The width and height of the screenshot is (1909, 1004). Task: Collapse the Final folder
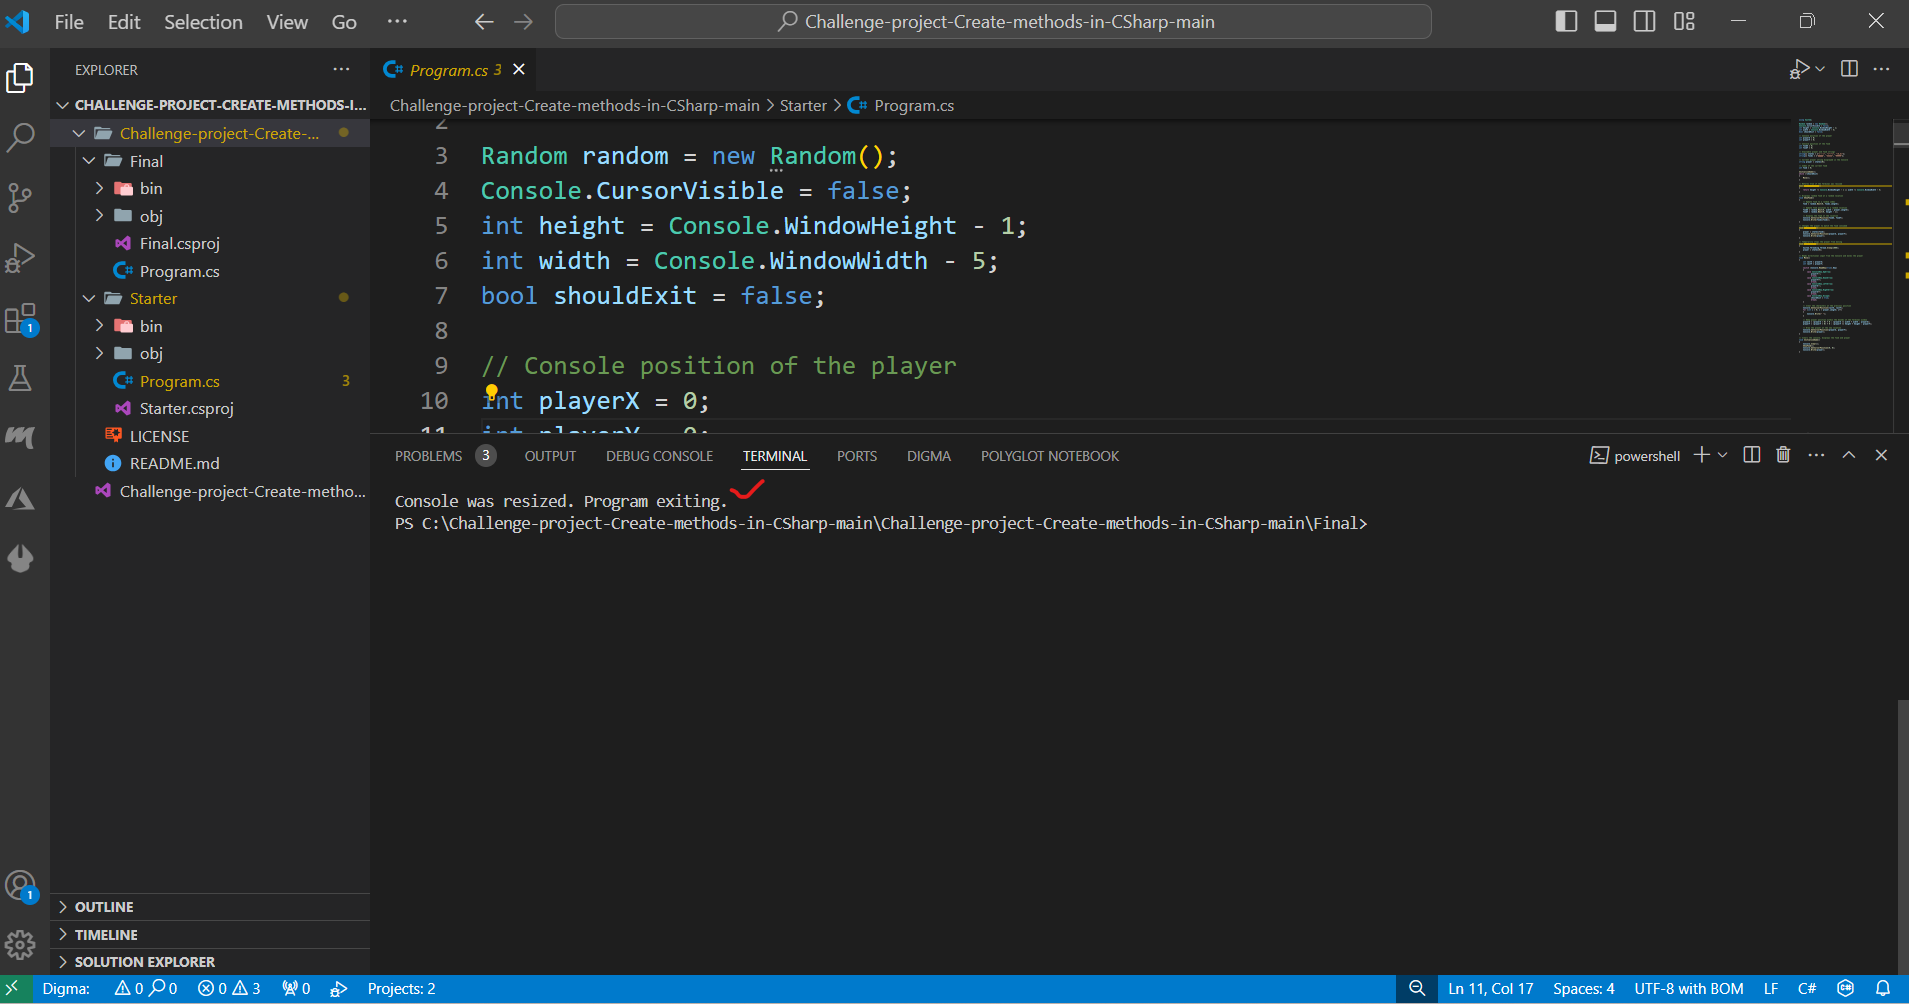[89, 161]
